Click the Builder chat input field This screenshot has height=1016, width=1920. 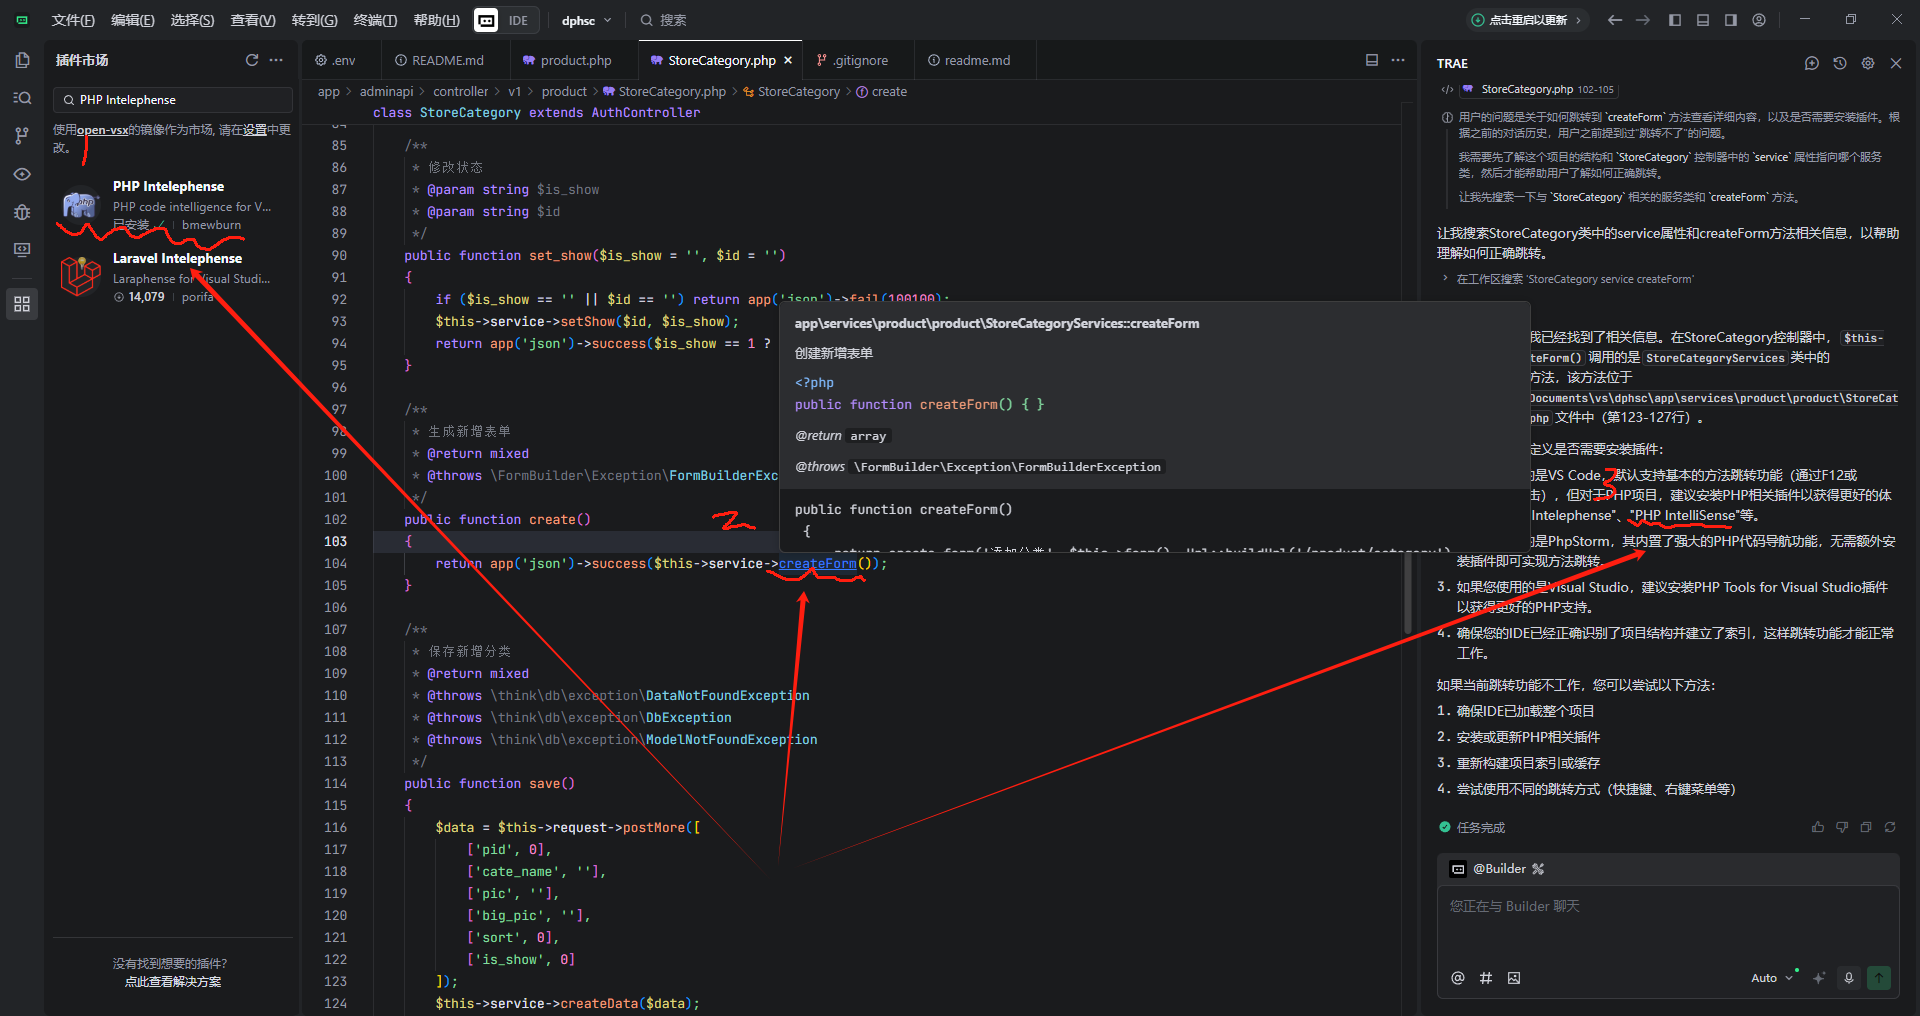tap(1667, 925)
